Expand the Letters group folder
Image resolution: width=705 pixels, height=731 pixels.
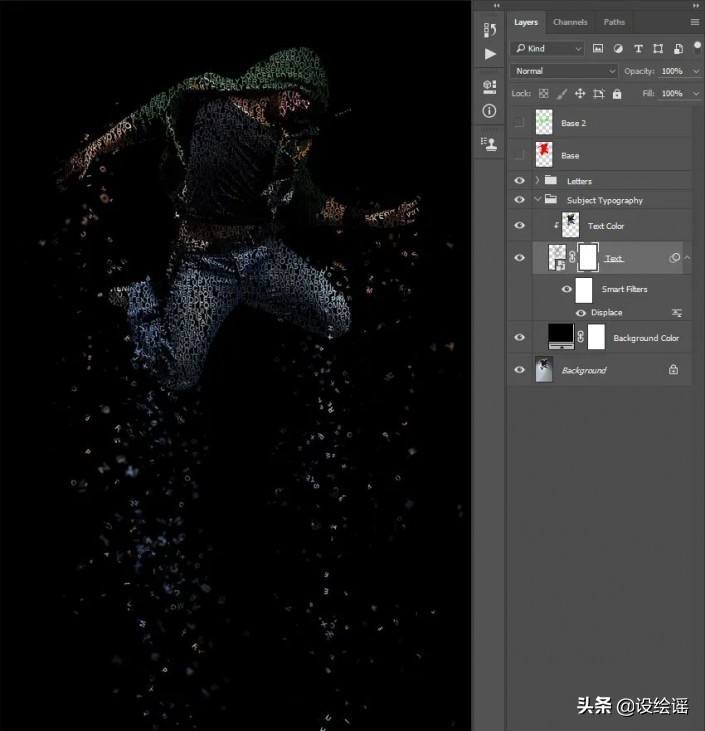(537, 181)
